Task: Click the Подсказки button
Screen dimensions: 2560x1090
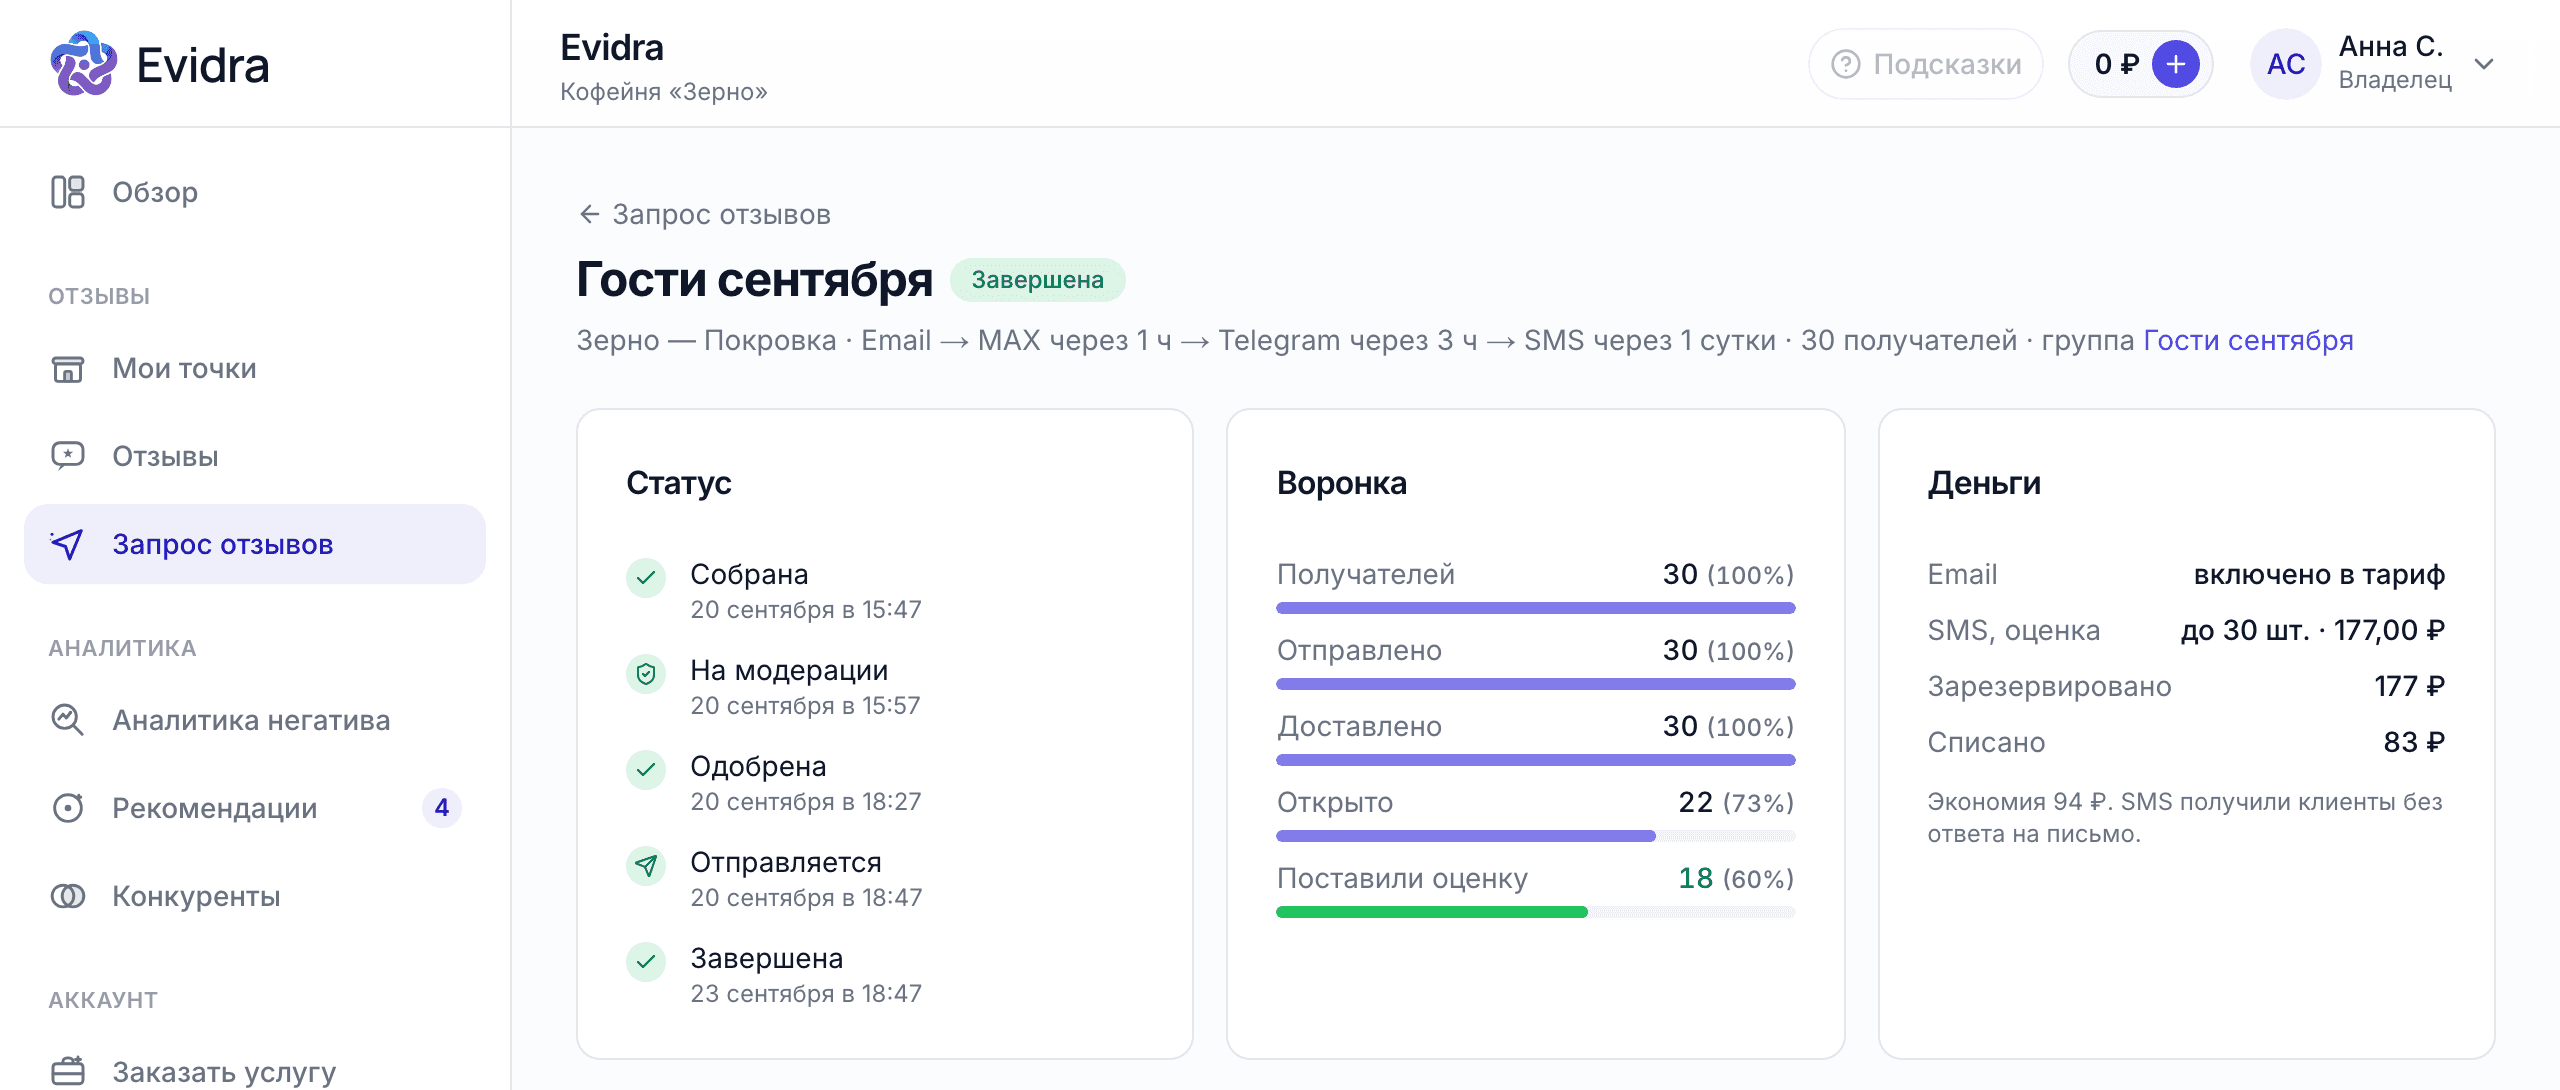Action: pyautogui.click(x=1926, y=64)
